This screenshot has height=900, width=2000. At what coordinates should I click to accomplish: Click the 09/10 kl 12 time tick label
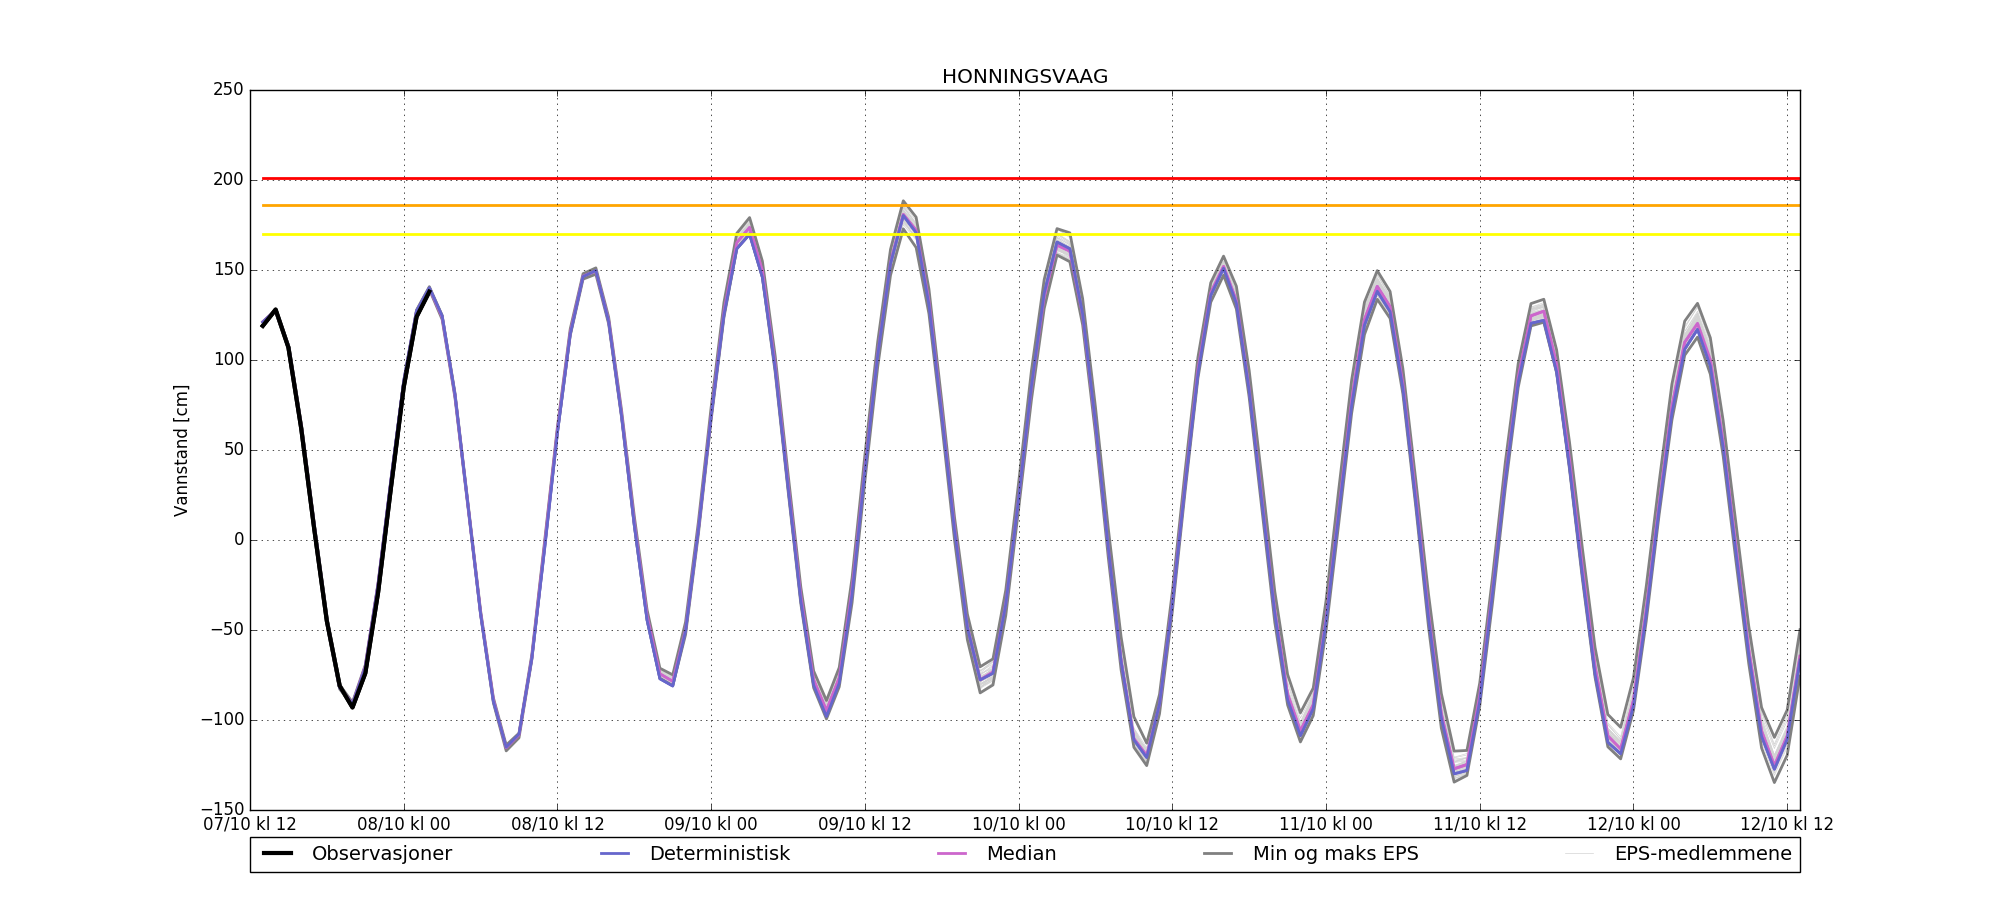[865, 825]
